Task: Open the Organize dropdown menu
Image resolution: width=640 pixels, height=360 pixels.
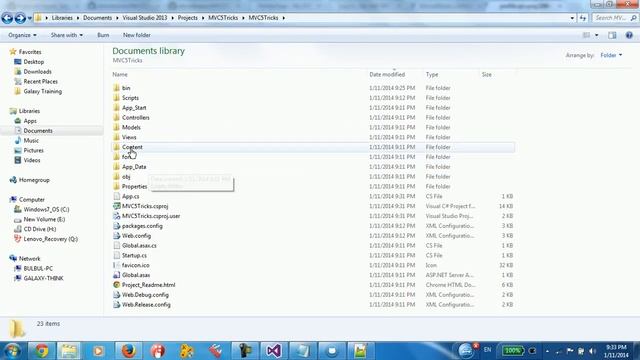Action: point(22,35)
